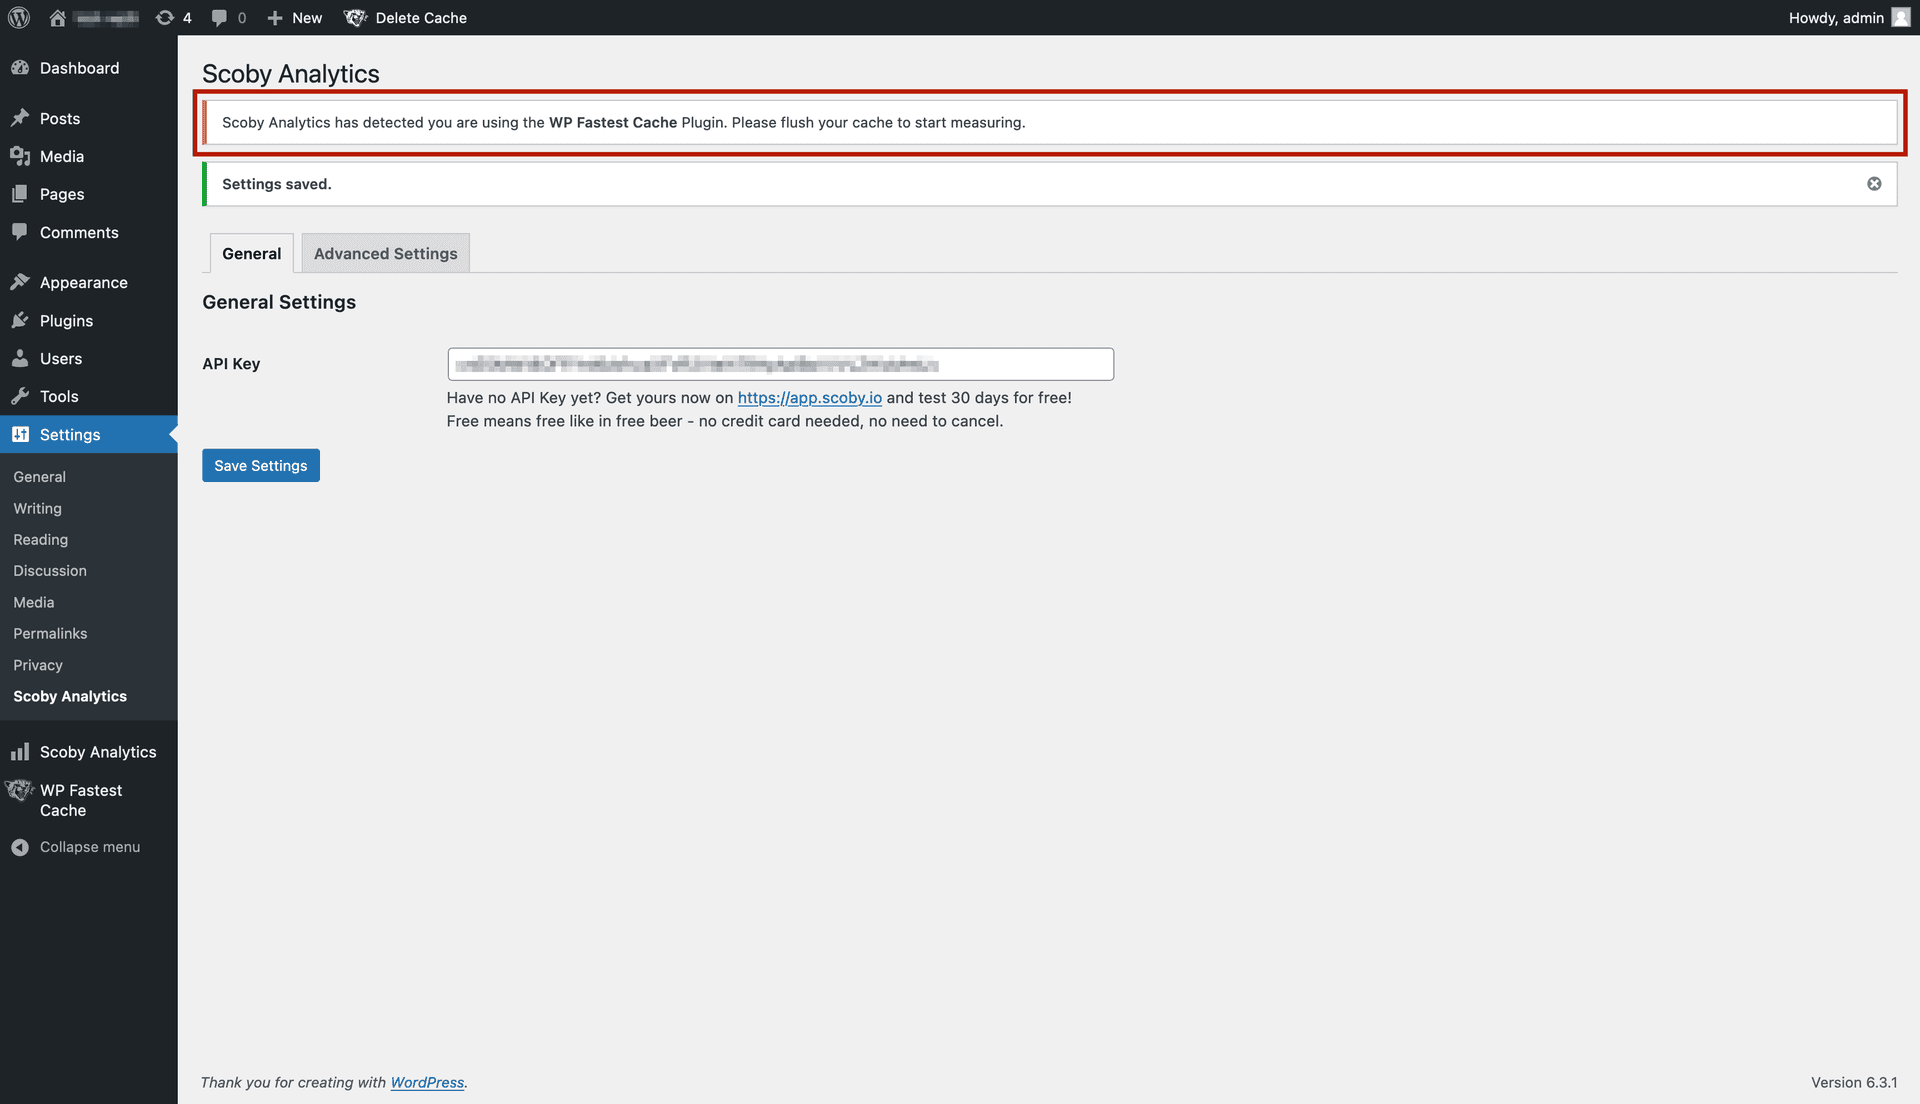This screenshot has height=1104, width=1920.
Task: Select Scoby Analytics settings menu
Action: click(70, 695)
